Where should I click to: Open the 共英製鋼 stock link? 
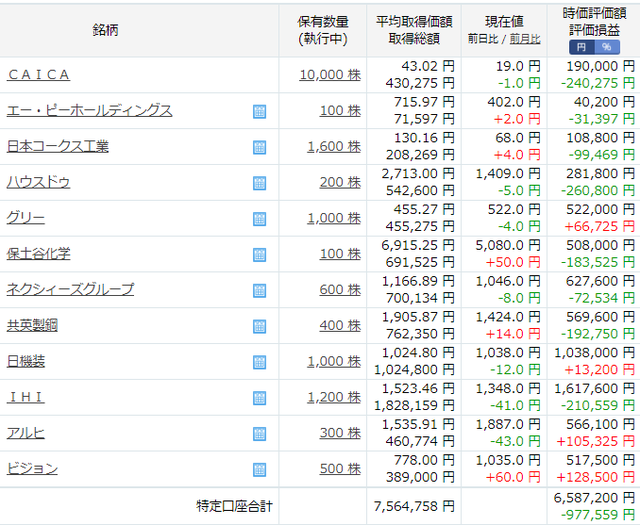(32, 325)
